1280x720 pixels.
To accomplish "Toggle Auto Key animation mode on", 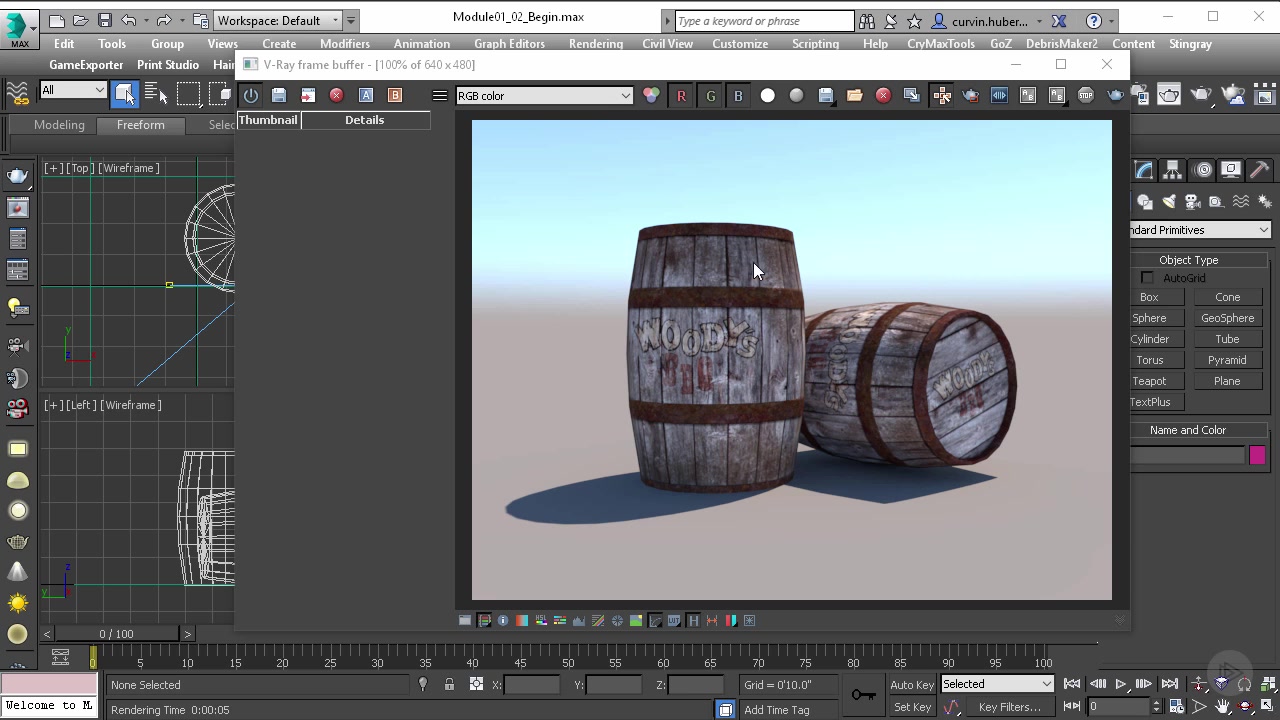I will [912, 684].
